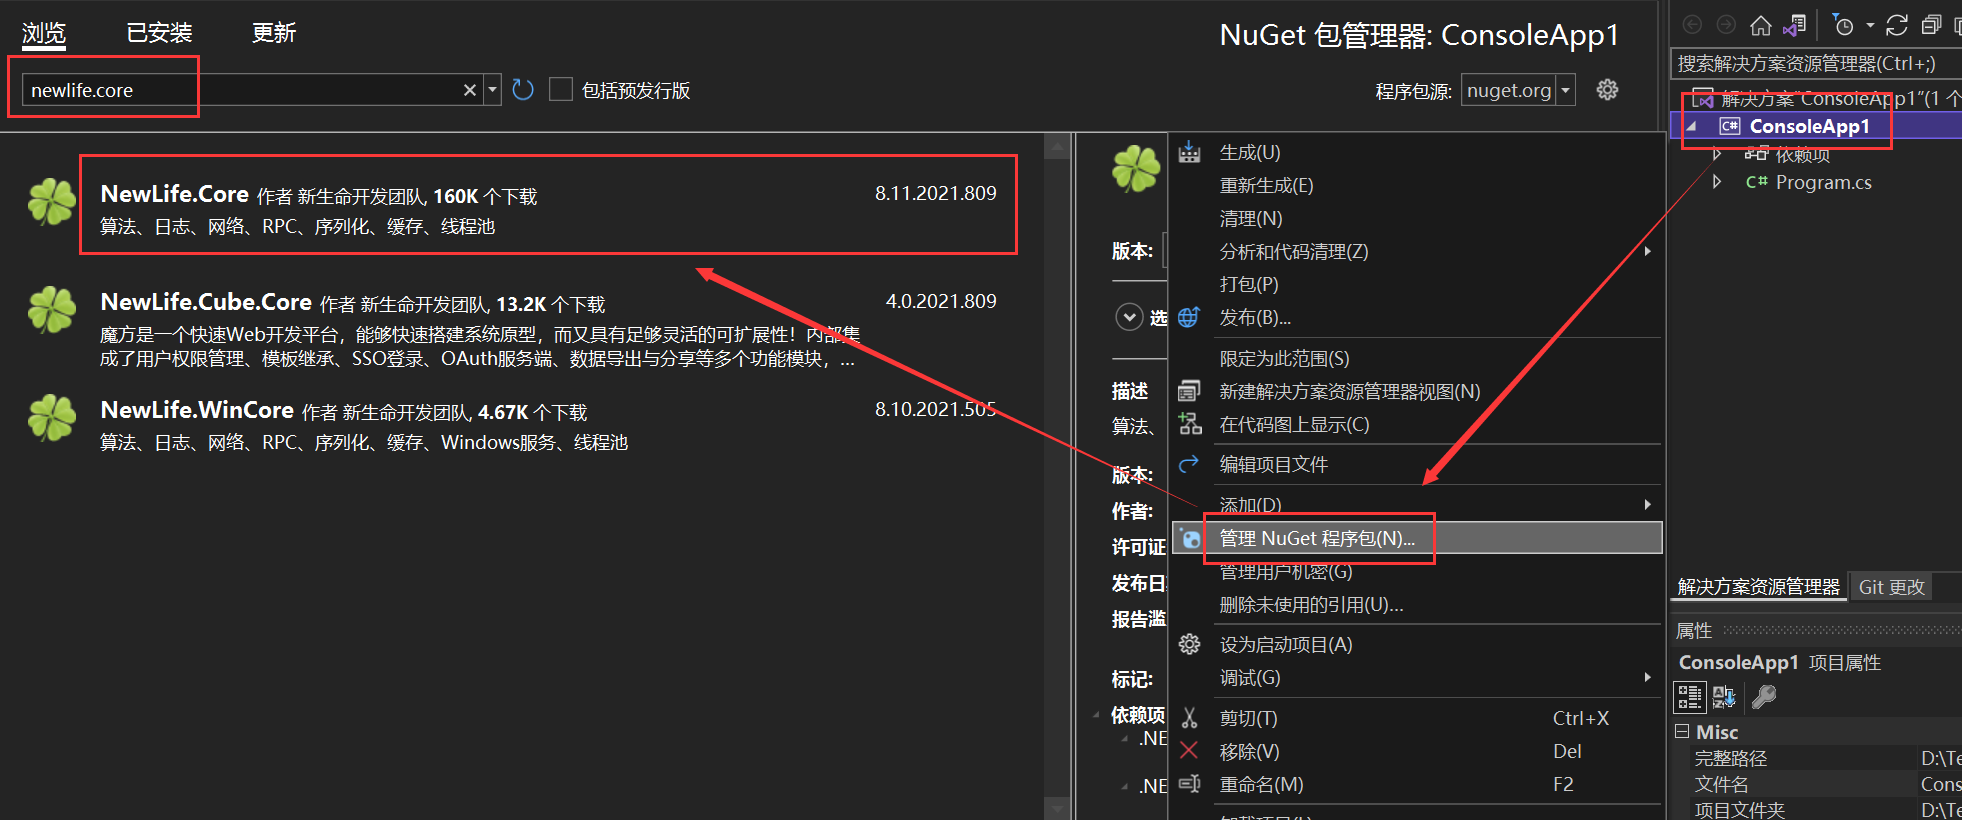
Task: Click the scissors cut icon
Action: 1189,718
